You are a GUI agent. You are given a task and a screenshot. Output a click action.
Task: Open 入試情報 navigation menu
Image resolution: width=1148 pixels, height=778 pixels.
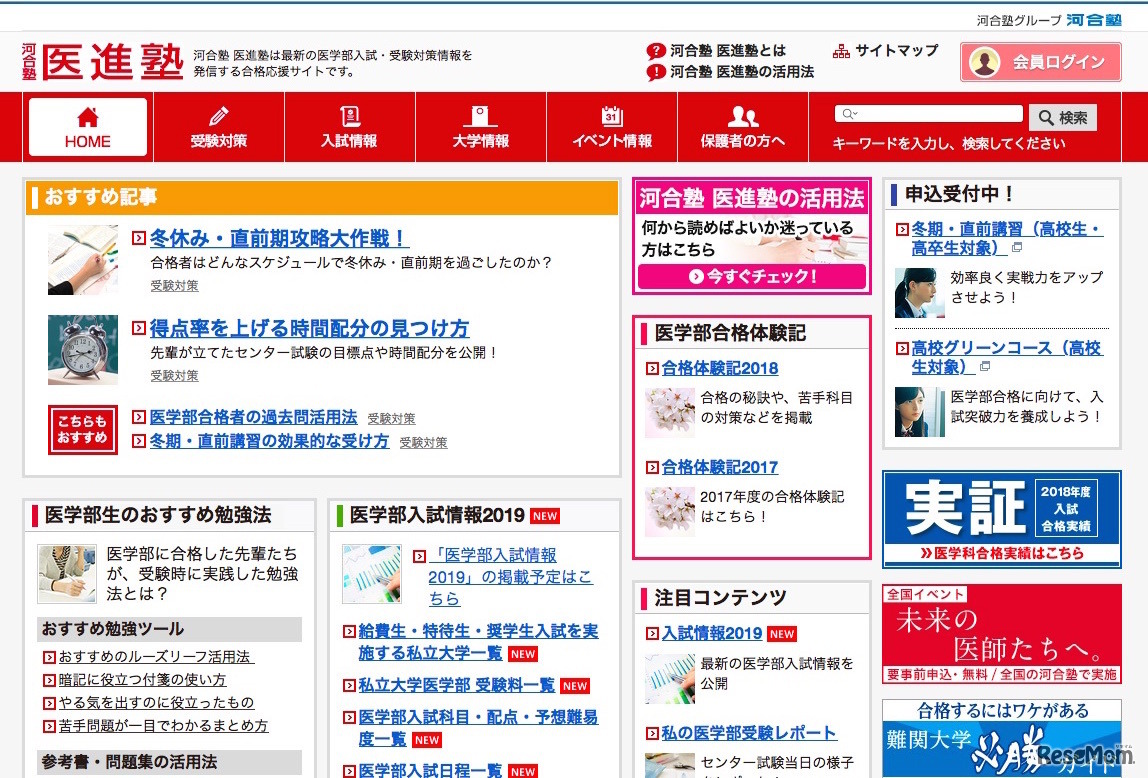click(x=349, y=127)
